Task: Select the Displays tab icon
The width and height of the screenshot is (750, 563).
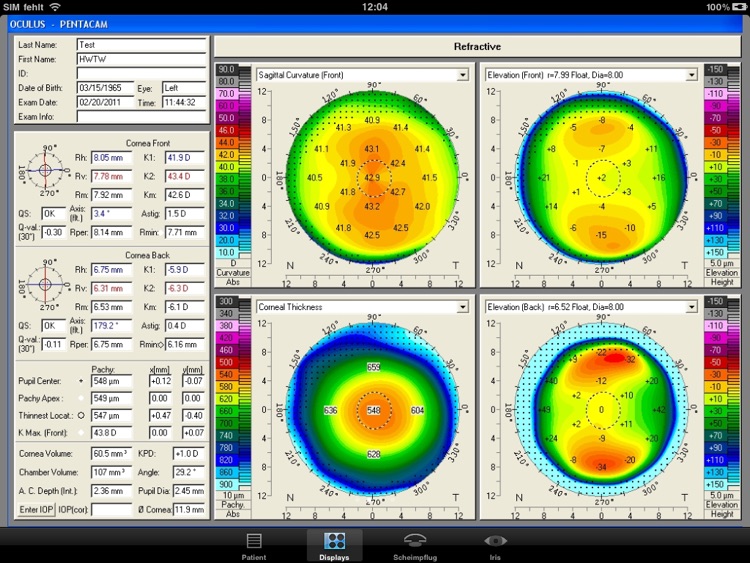Action: click(335, 541)
